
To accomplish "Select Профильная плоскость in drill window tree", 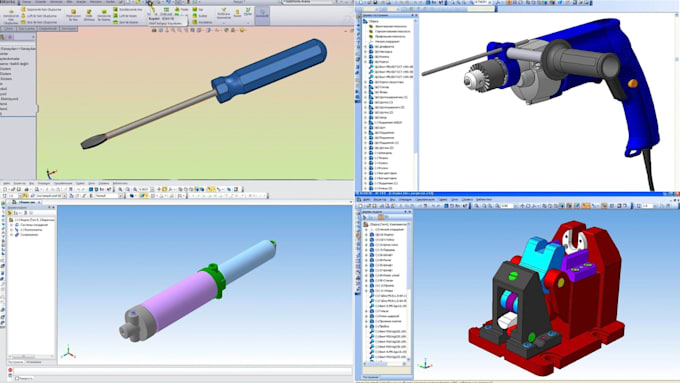I will tap(390, 36).
